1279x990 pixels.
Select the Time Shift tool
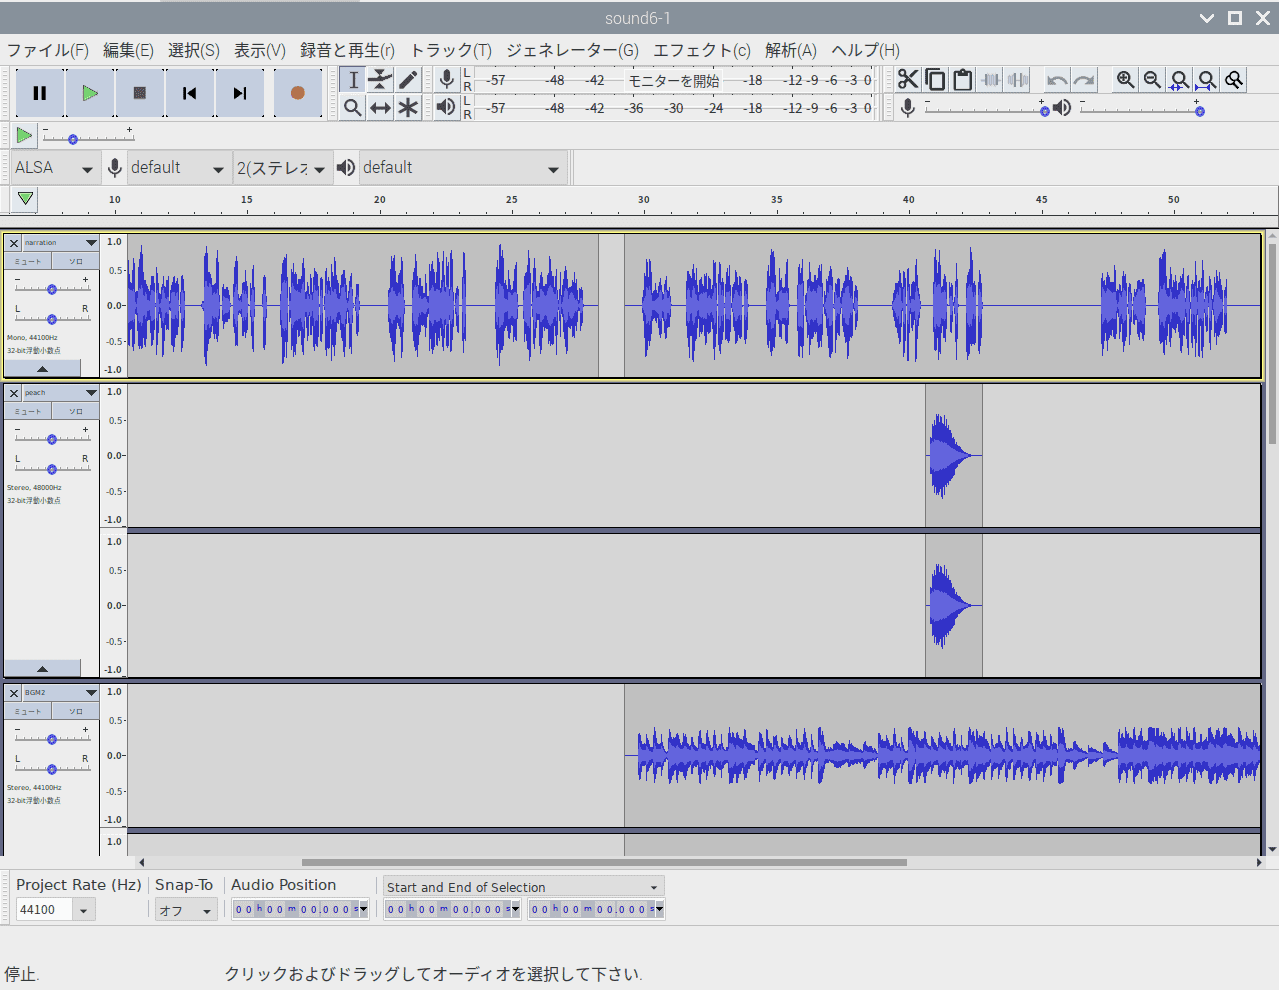(x=380, y=107)
